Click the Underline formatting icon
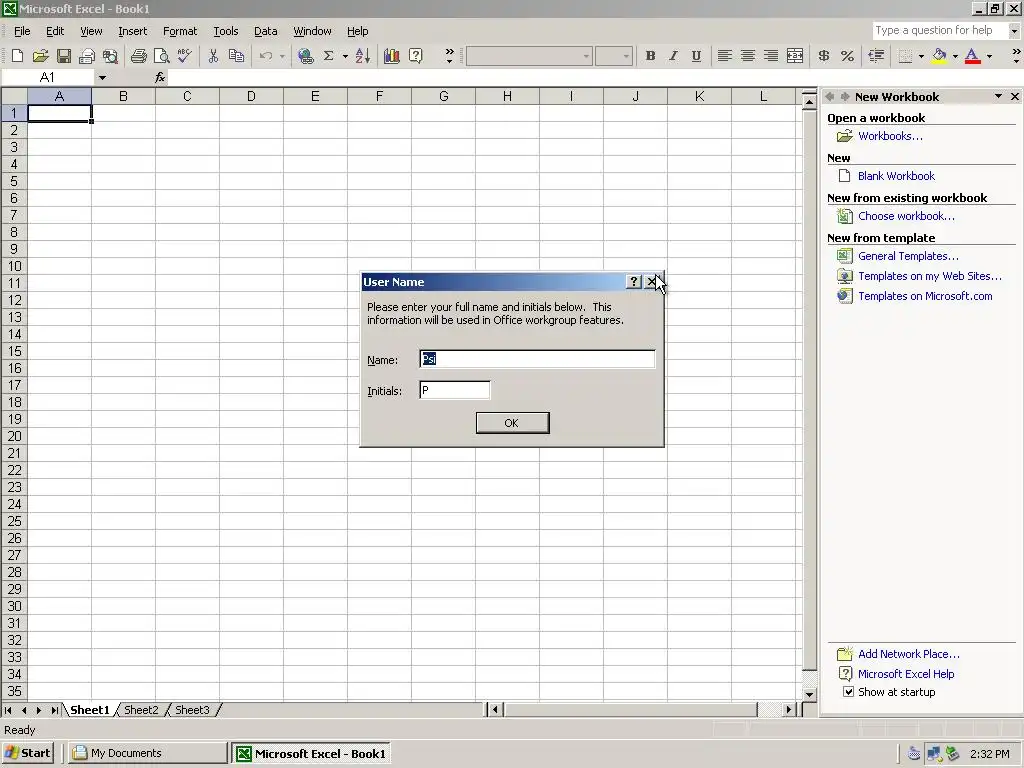 (696, 56)
